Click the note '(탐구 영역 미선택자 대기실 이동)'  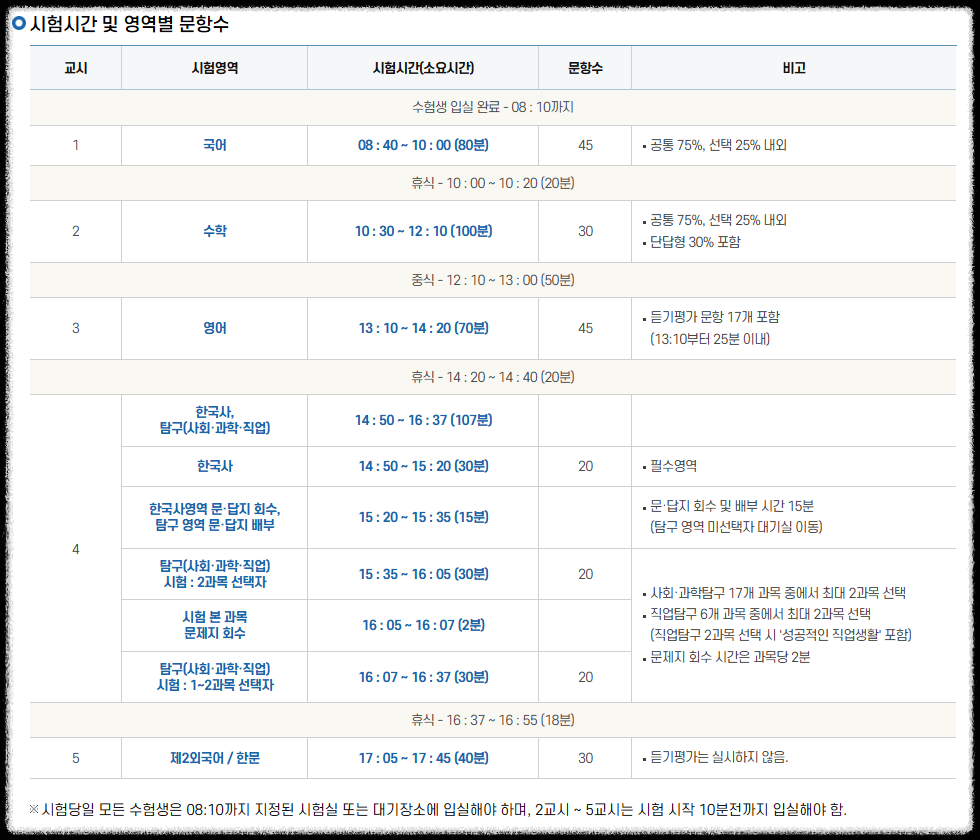point(736,527)
